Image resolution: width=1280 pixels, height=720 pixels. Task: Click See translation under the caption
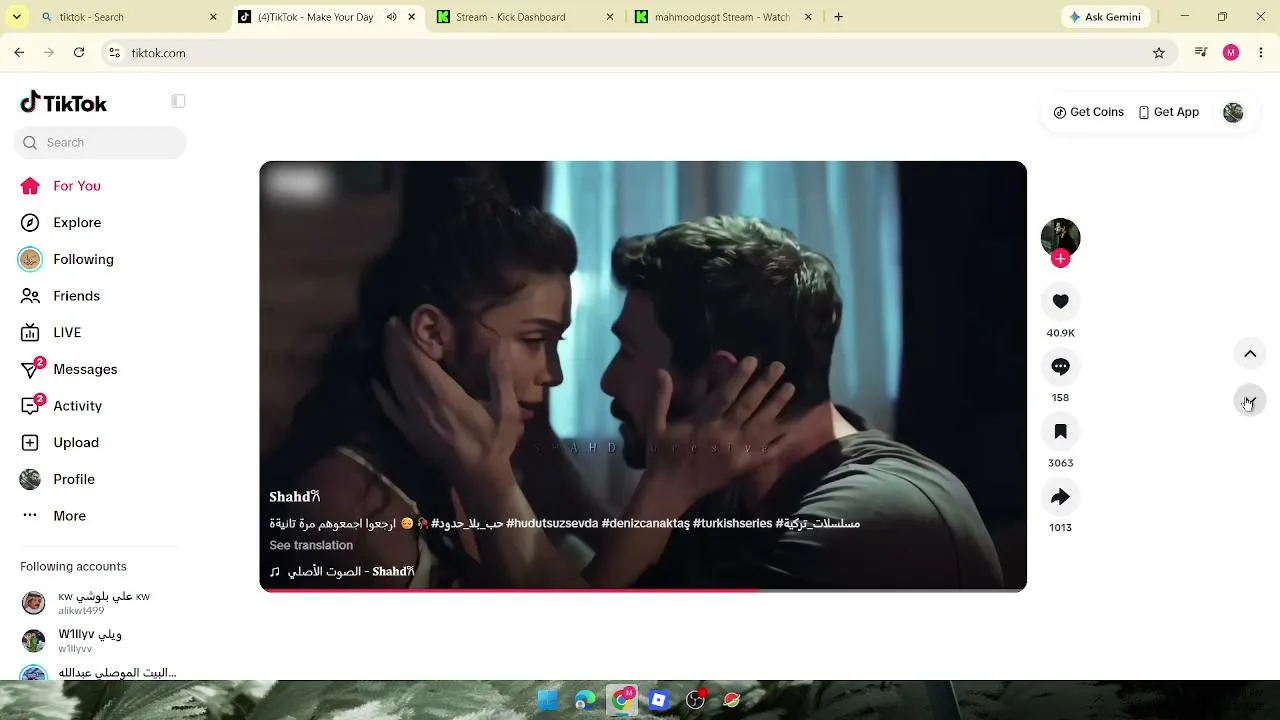[x=311, y=545]
